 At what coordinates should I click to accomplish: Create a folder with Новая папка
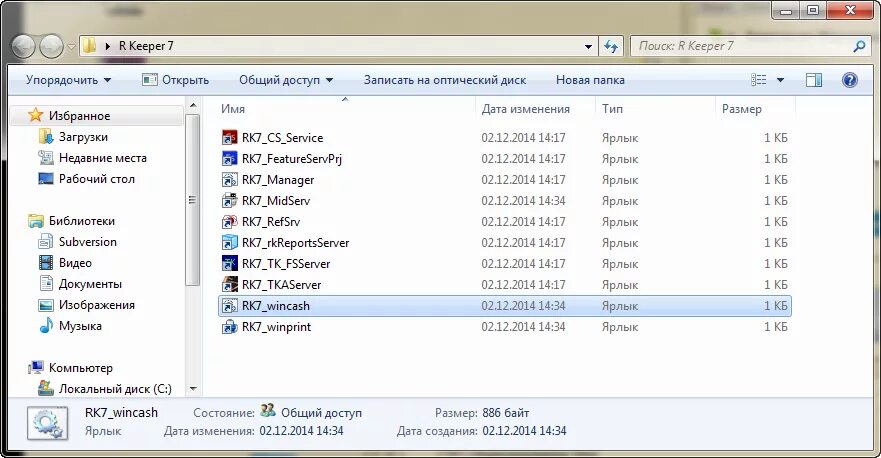click(590, 80)
